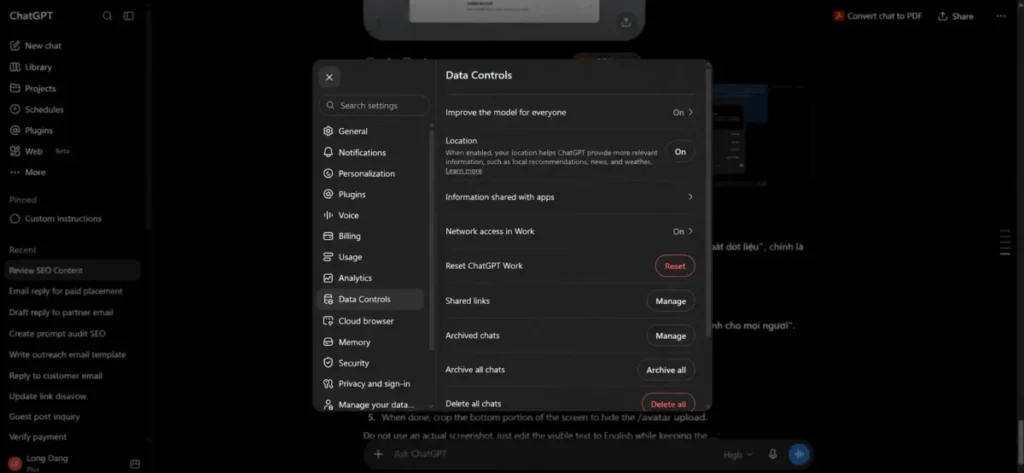Open Personalization settings tab
The height and width of the screenshot is (473, 1024).
coord(372,174)
